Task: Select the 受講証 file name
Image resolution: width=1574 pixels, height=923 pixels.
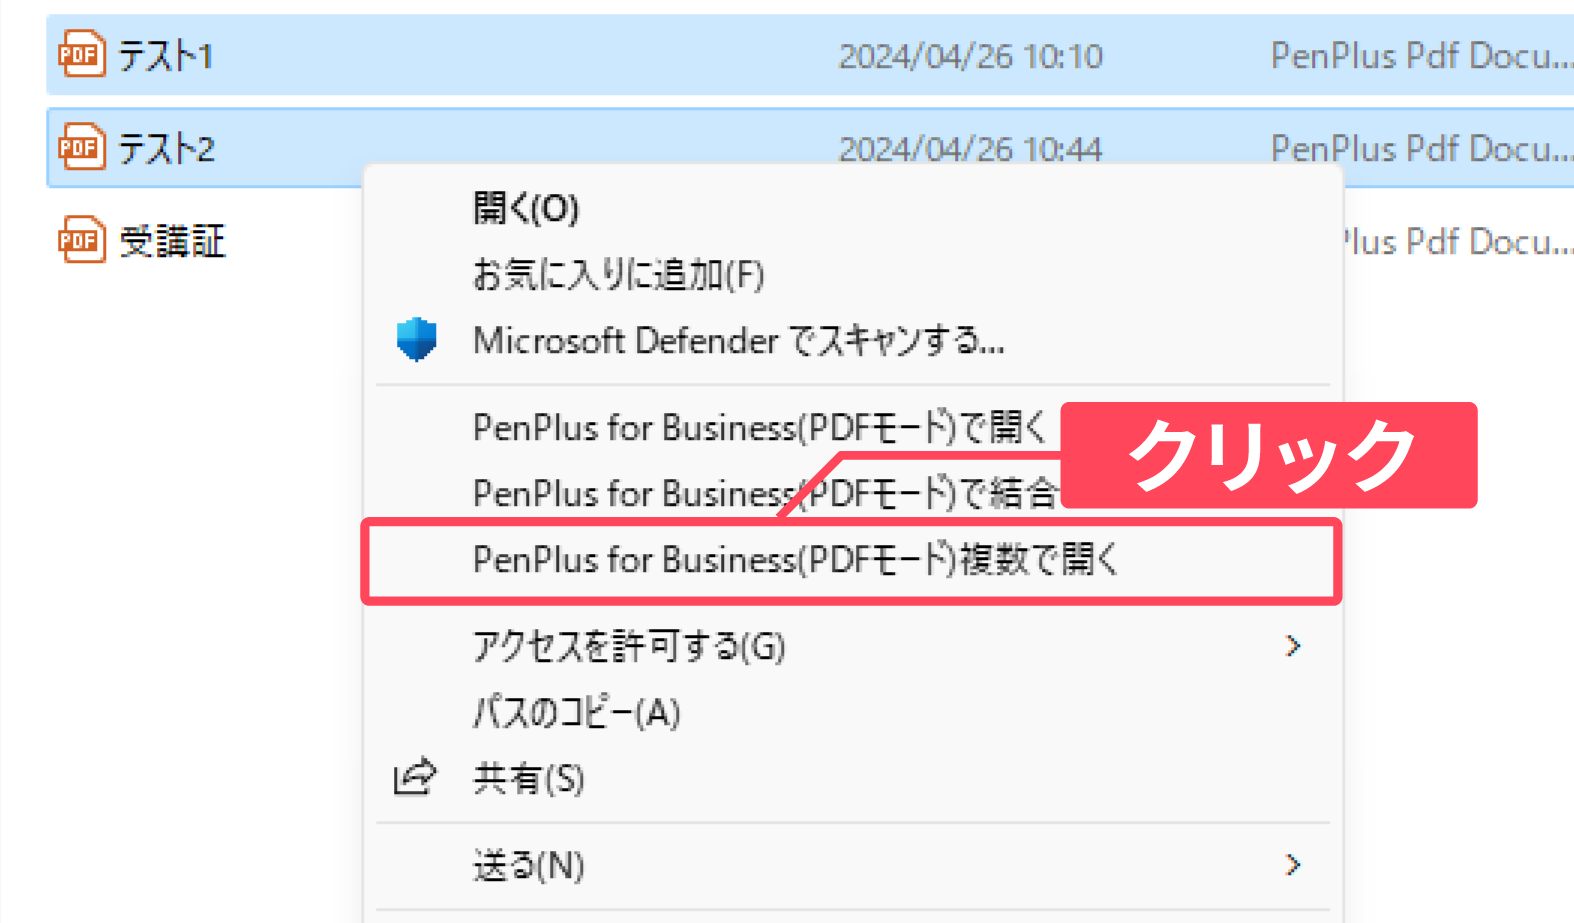Action: pos(172,241)
